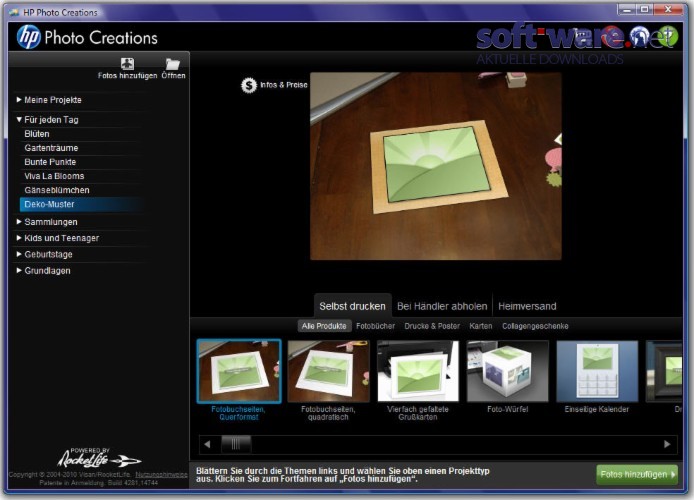The height and width of the screenshot is (500, 694).
Task: Switch to Heimversand tab
Action: (527, 306)
